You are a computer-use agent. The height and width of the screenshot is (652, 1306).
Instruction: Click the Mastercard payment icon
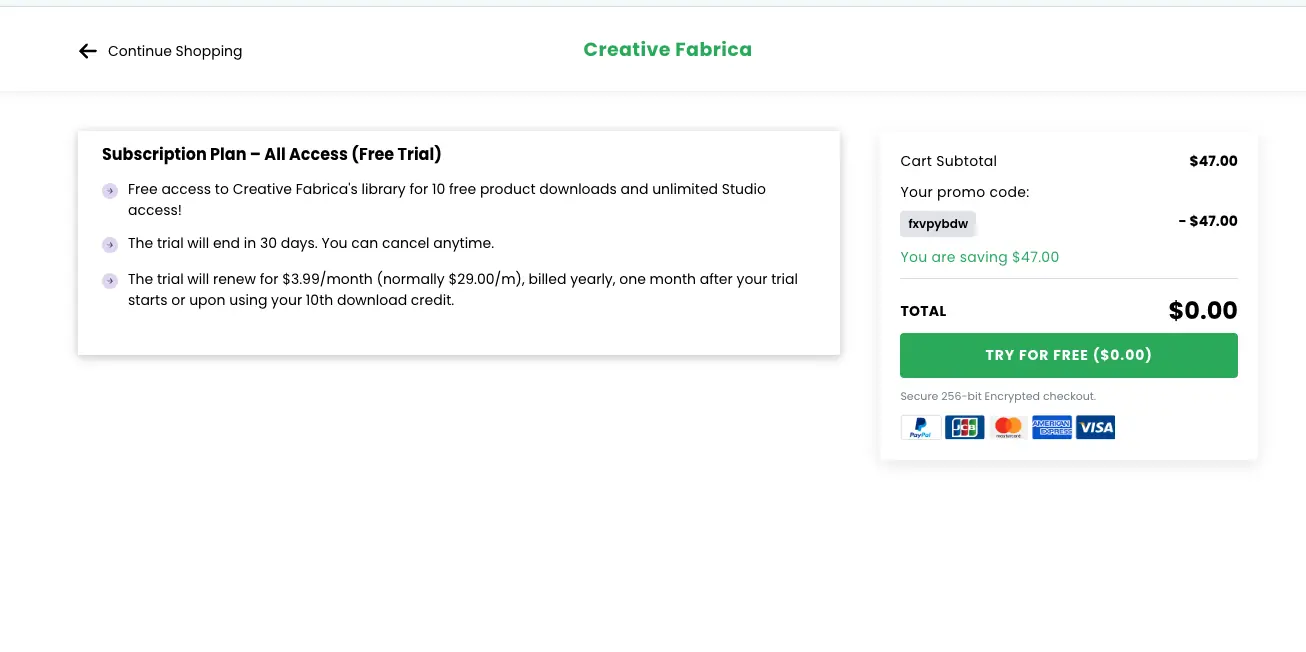[x=1008, y=428]
